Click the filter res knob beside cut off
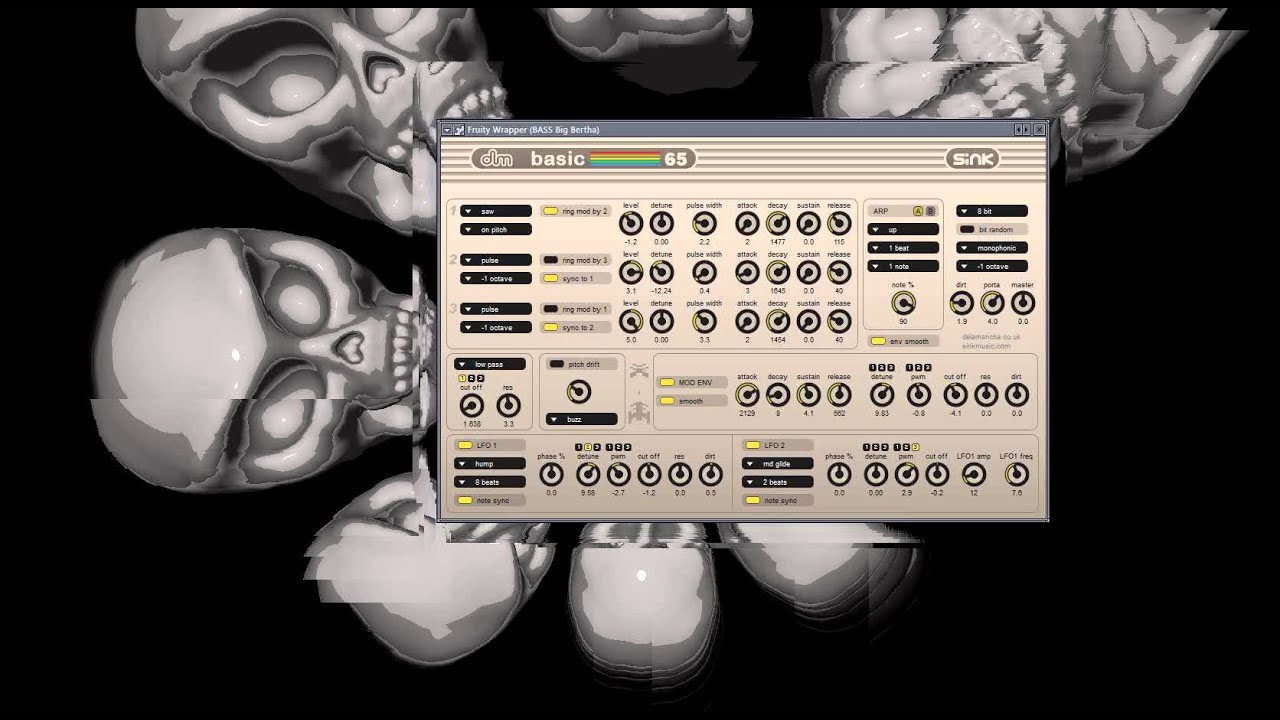 click(508, 405)
